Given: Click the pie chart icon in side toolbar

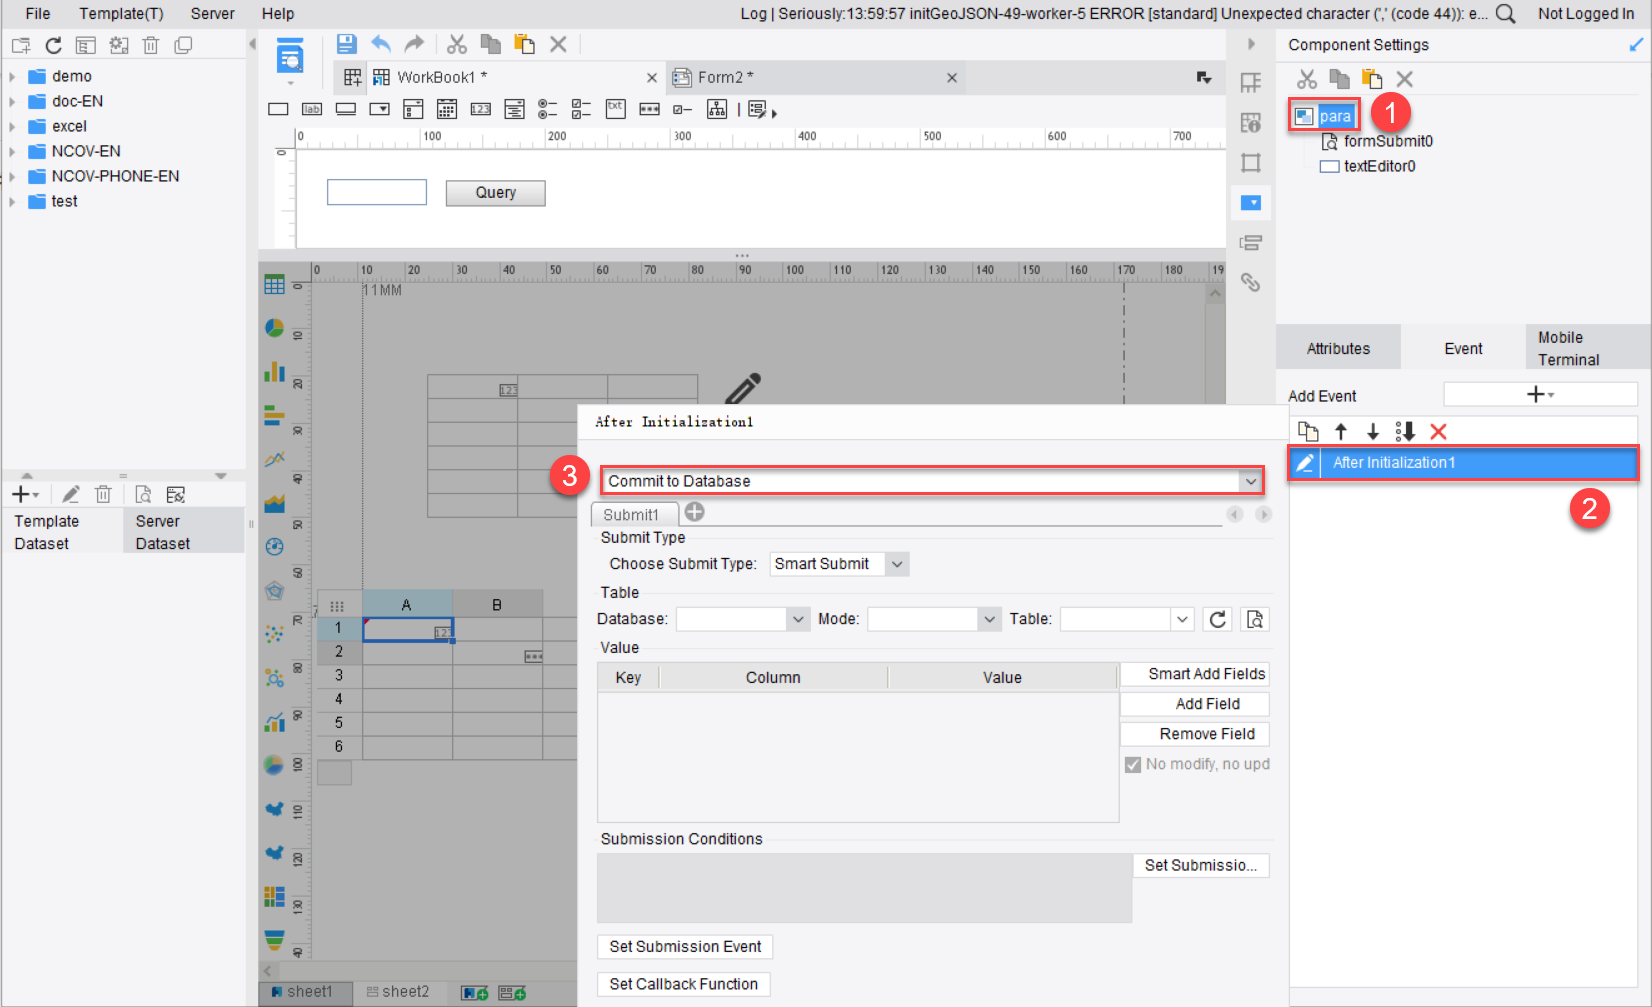Looking at the screenshot, I should click(274, 328).
